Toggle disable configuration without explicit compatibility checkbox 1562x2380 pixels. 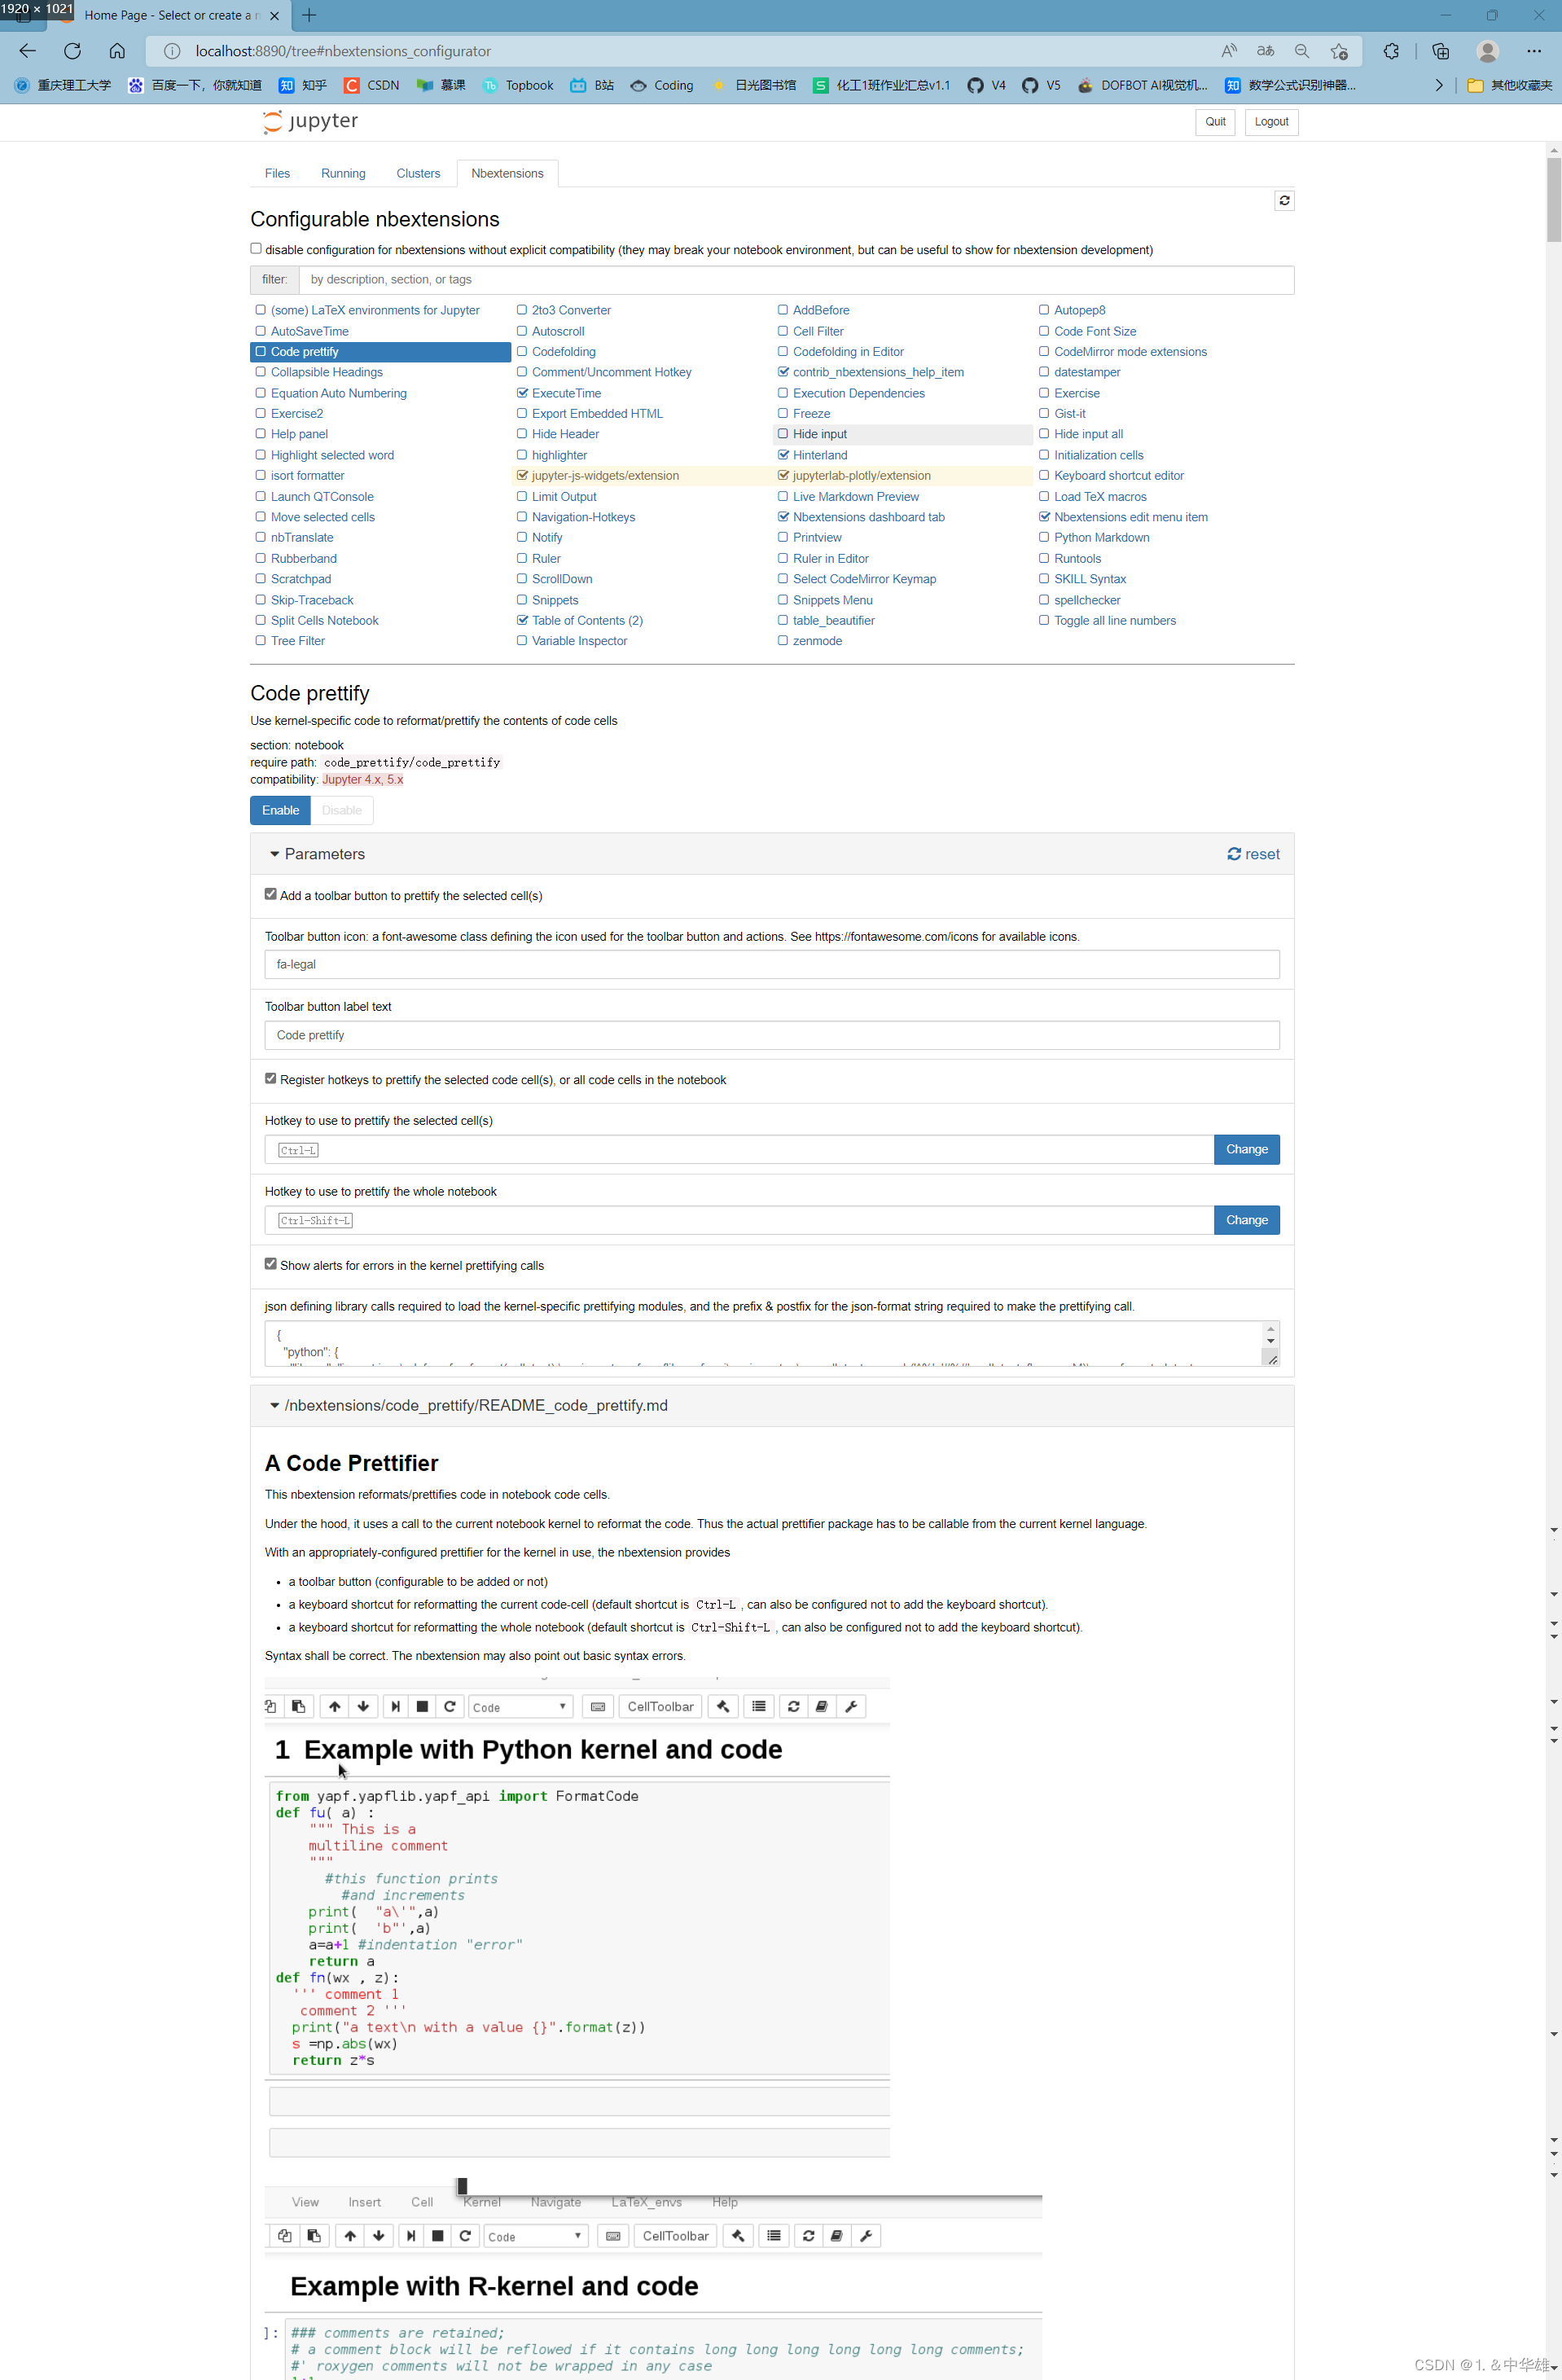[x=256, y=249]
